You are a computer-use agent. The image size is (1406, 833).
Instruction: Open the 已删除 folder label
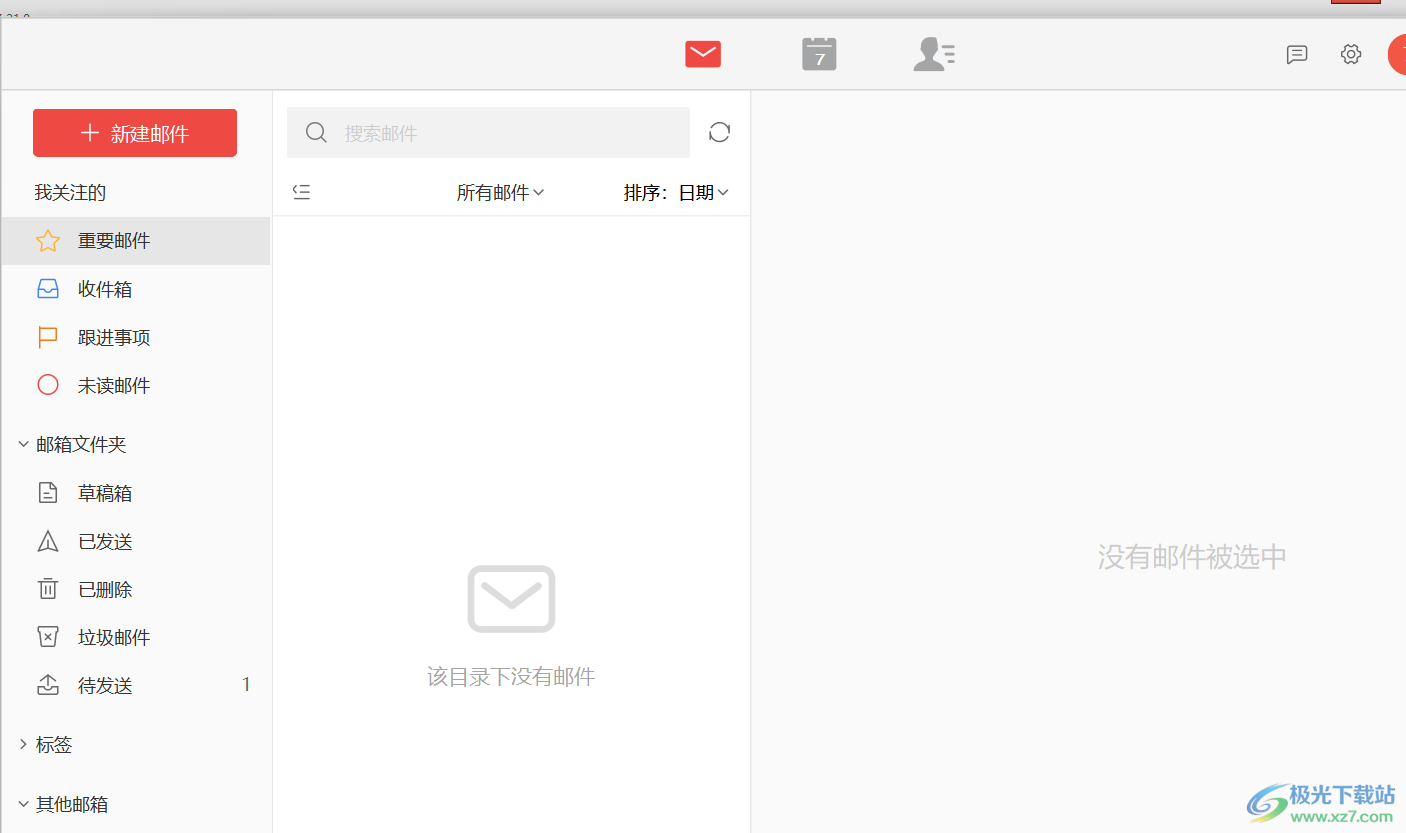[105, 589]
